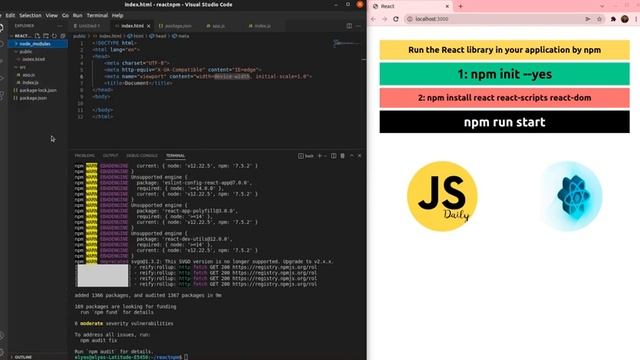
Task: Click the yellow 'Run the React library' banner
Action: 504,50
